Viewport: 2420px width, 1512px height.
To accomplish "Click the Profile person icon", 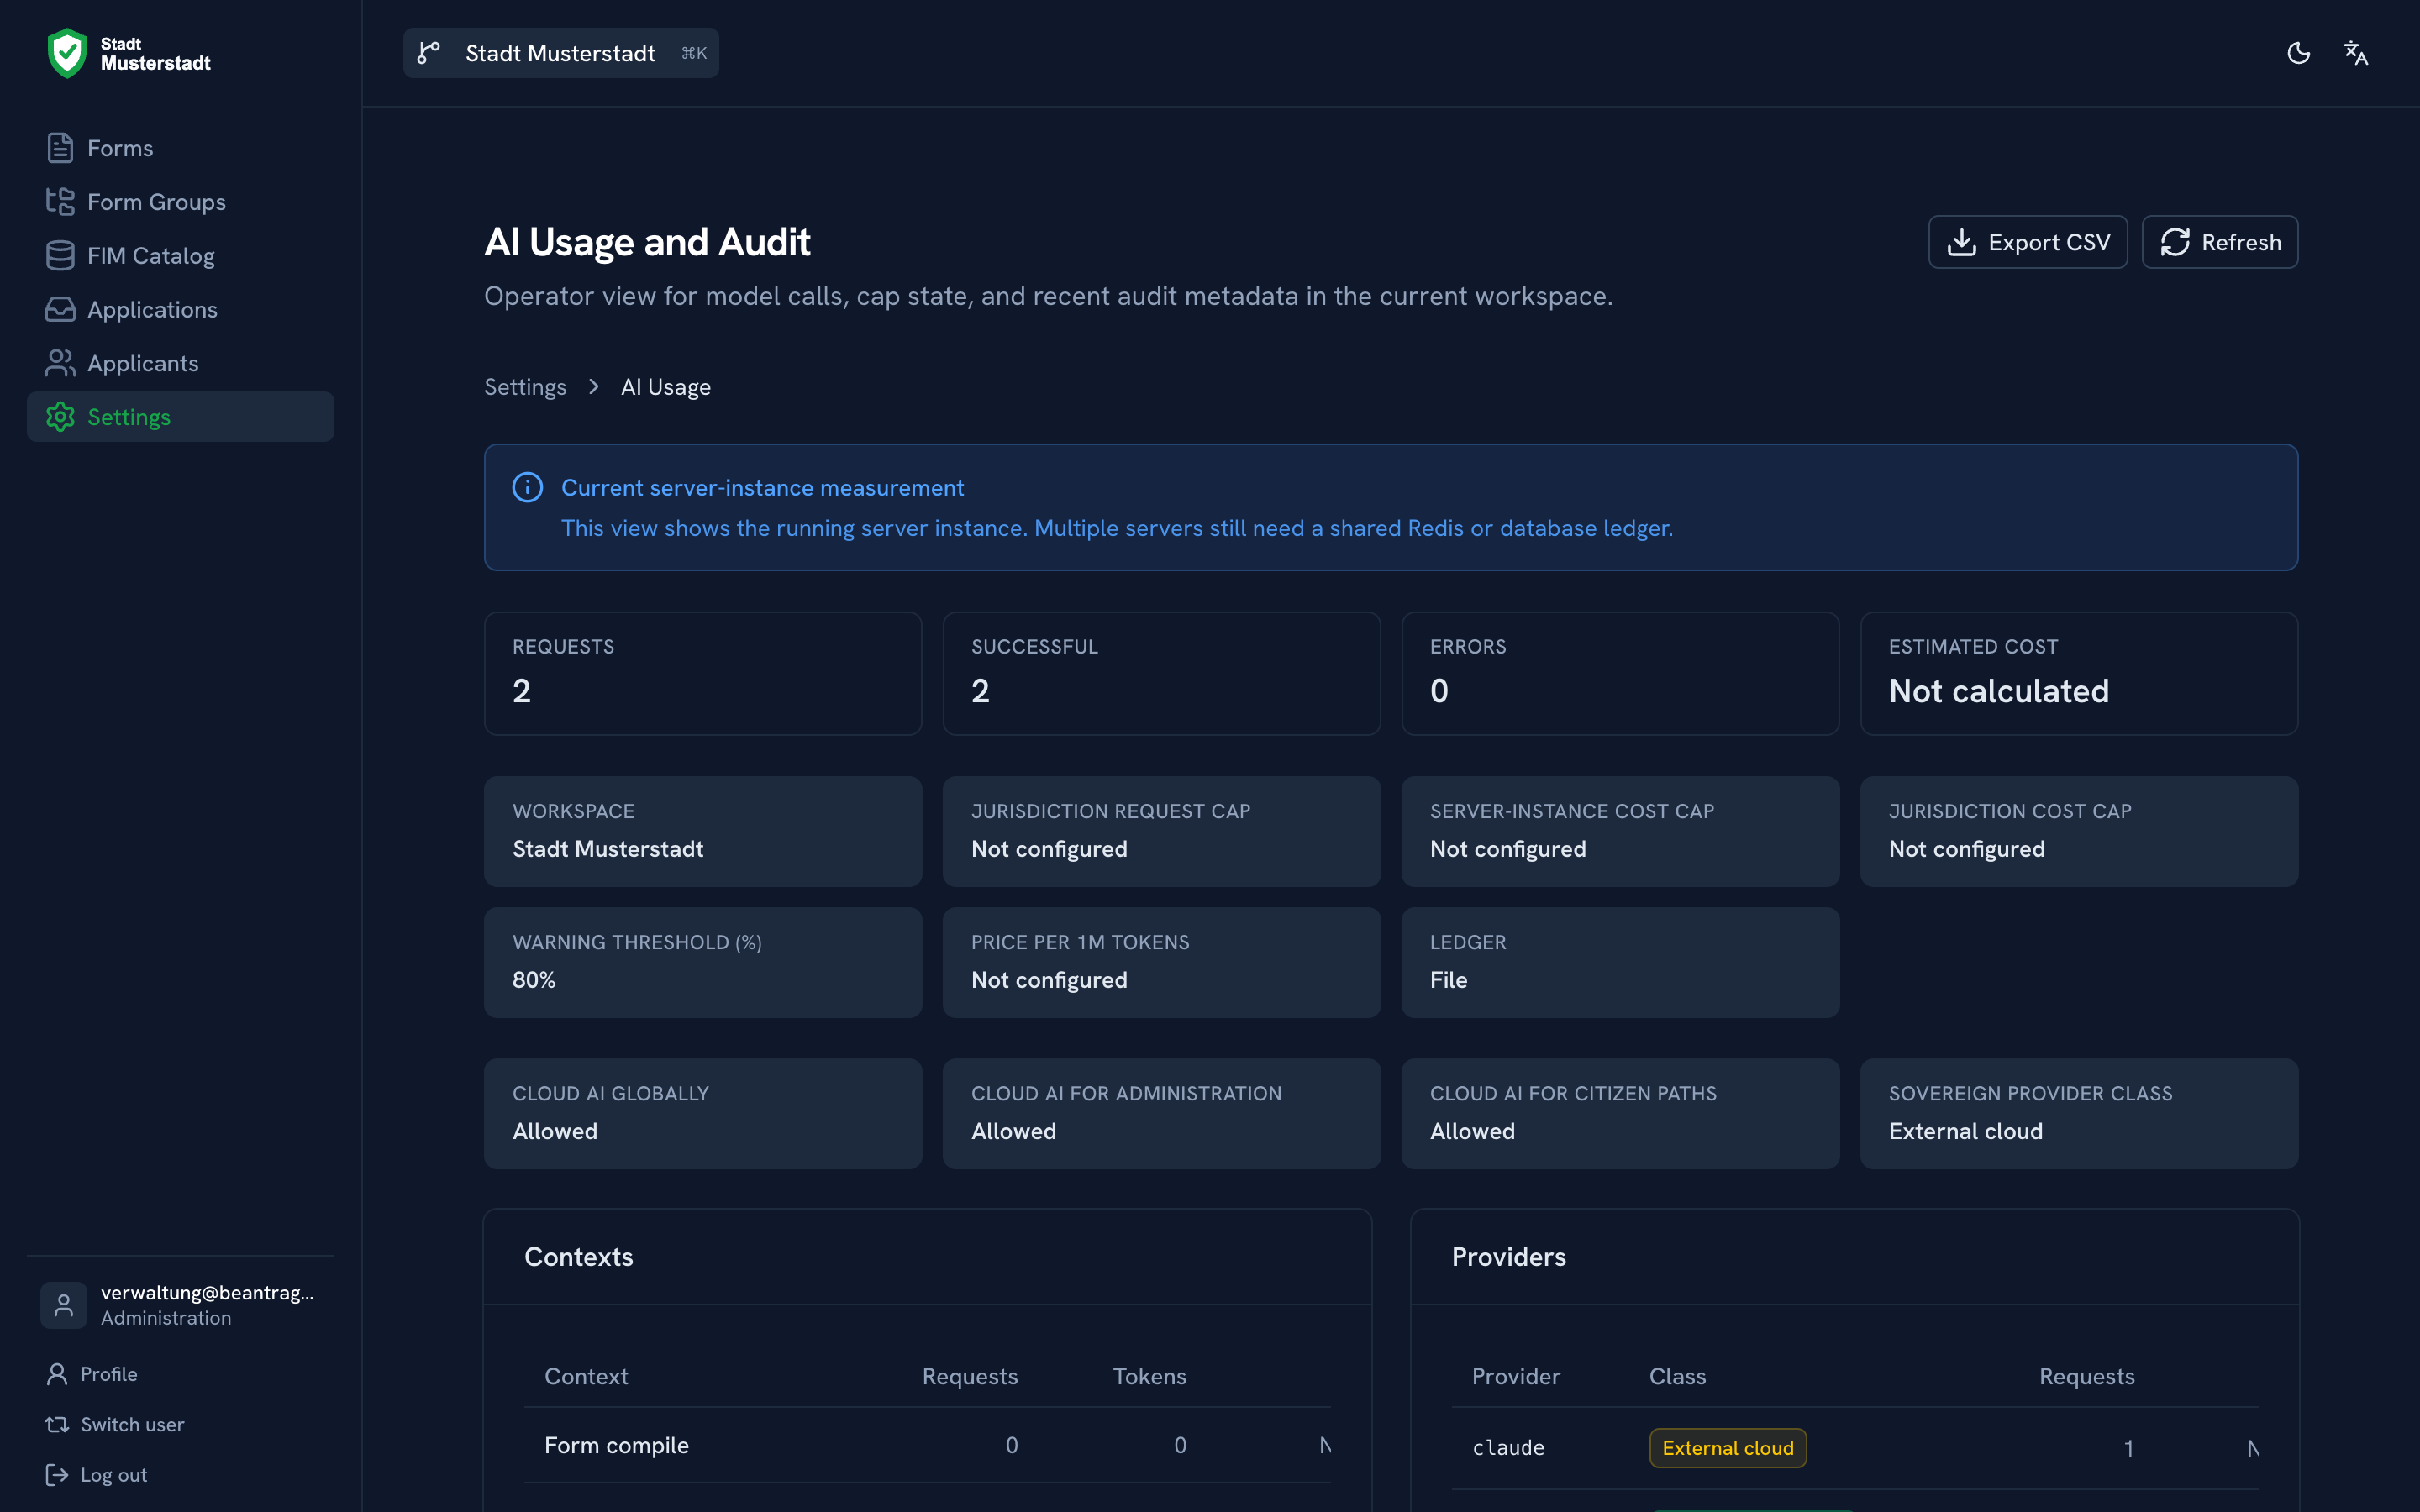I will 57,1374.
